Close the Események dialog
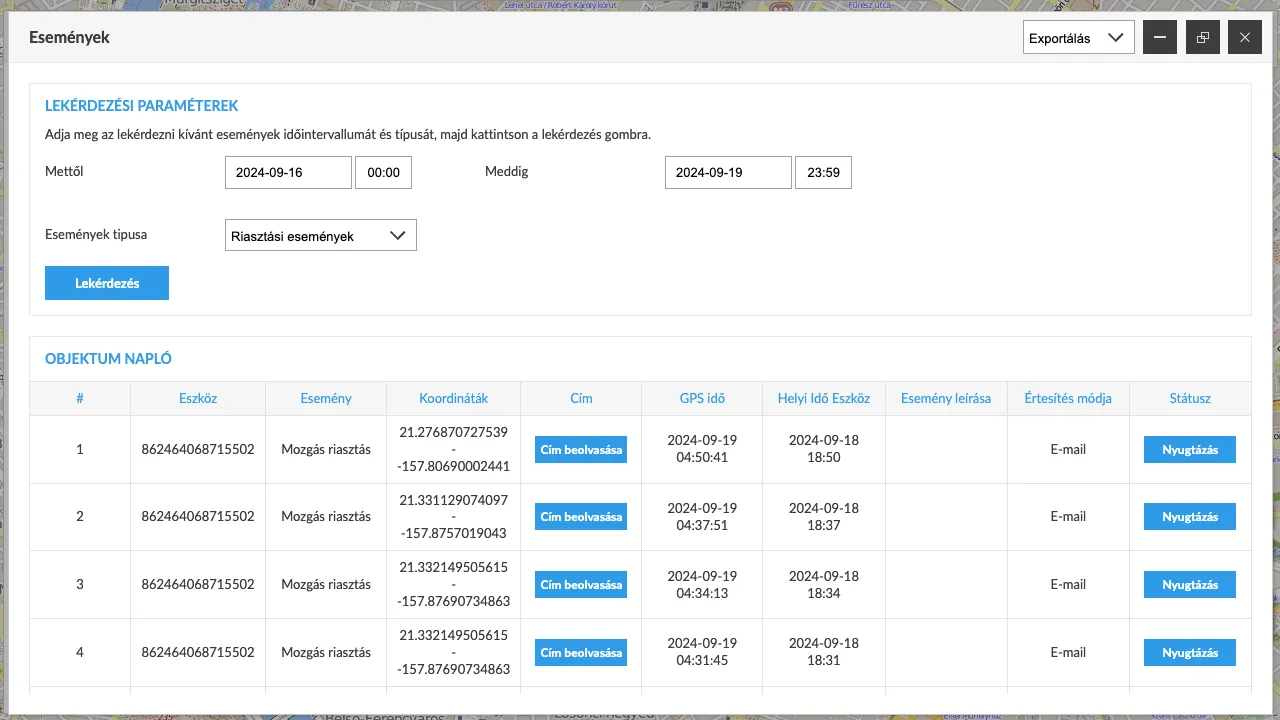 (1244, 38)
